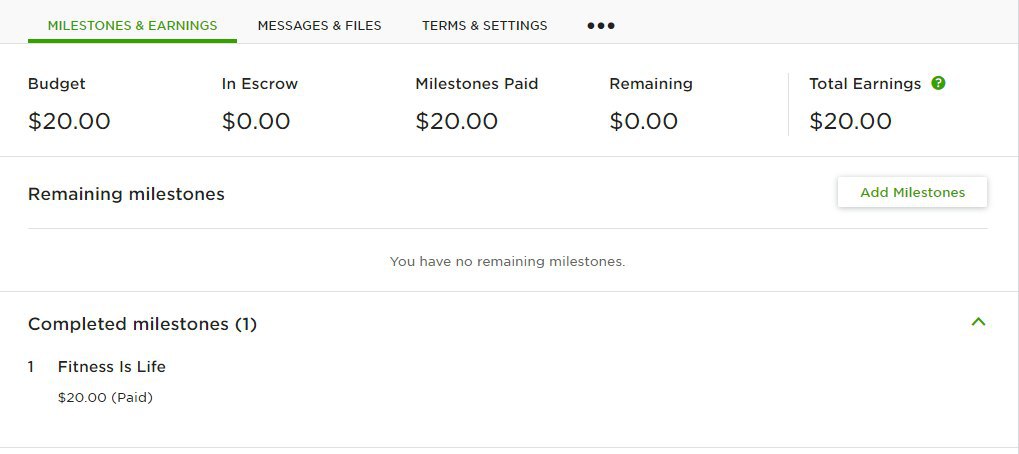Open the three-dots more options menu
The height and width of the screenshot is (454, 1019).
tap(601, 26)
